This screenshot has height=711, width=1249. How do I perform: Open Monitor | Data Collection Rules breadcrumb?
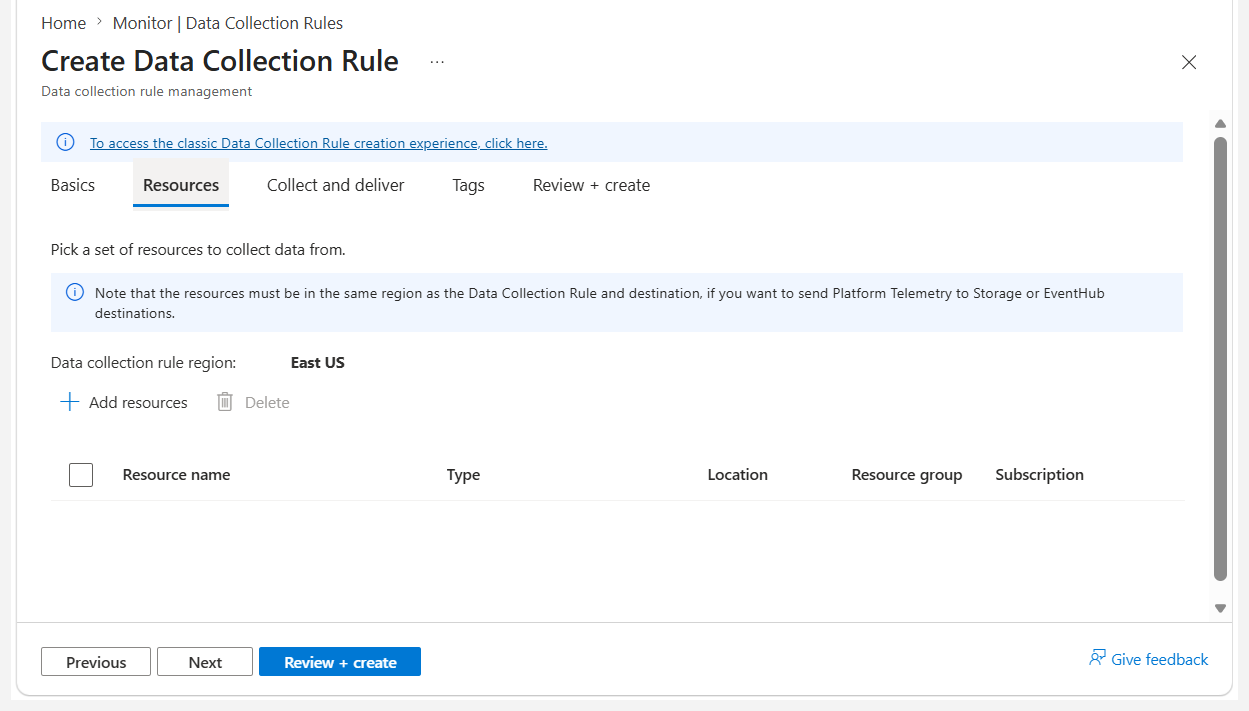point(228,23)
